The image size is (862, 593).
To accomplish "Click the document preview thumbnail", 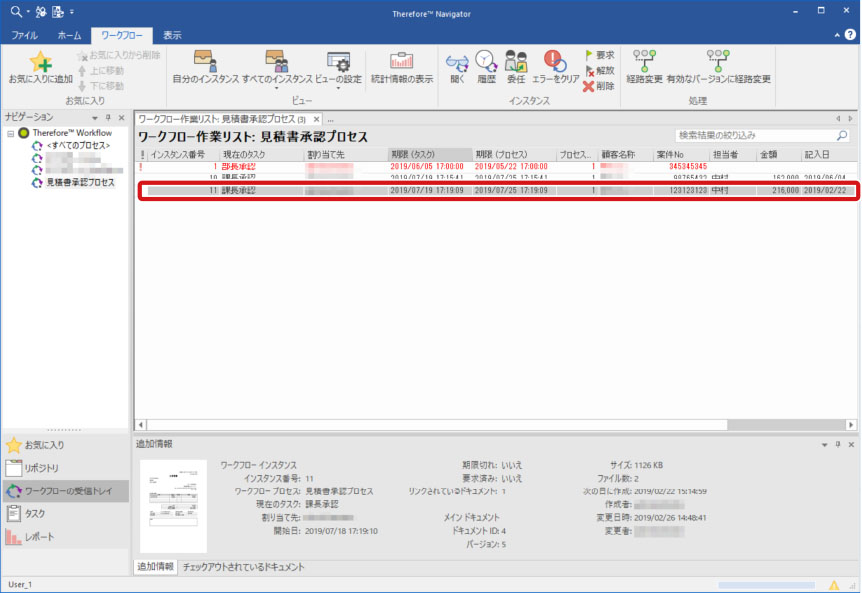I will click(x=173, y=505).
